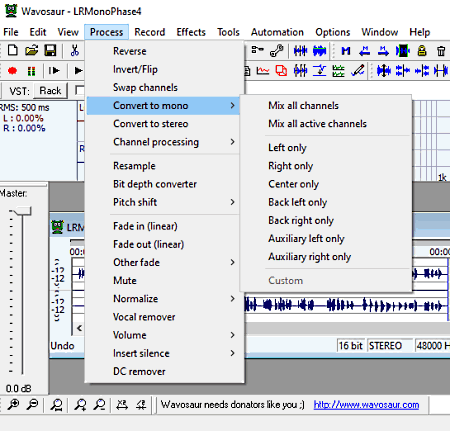The height and width of the screenshot is (431, 450).
Task: Click the Open file folder icon
Action: click(x=31, y=51)
